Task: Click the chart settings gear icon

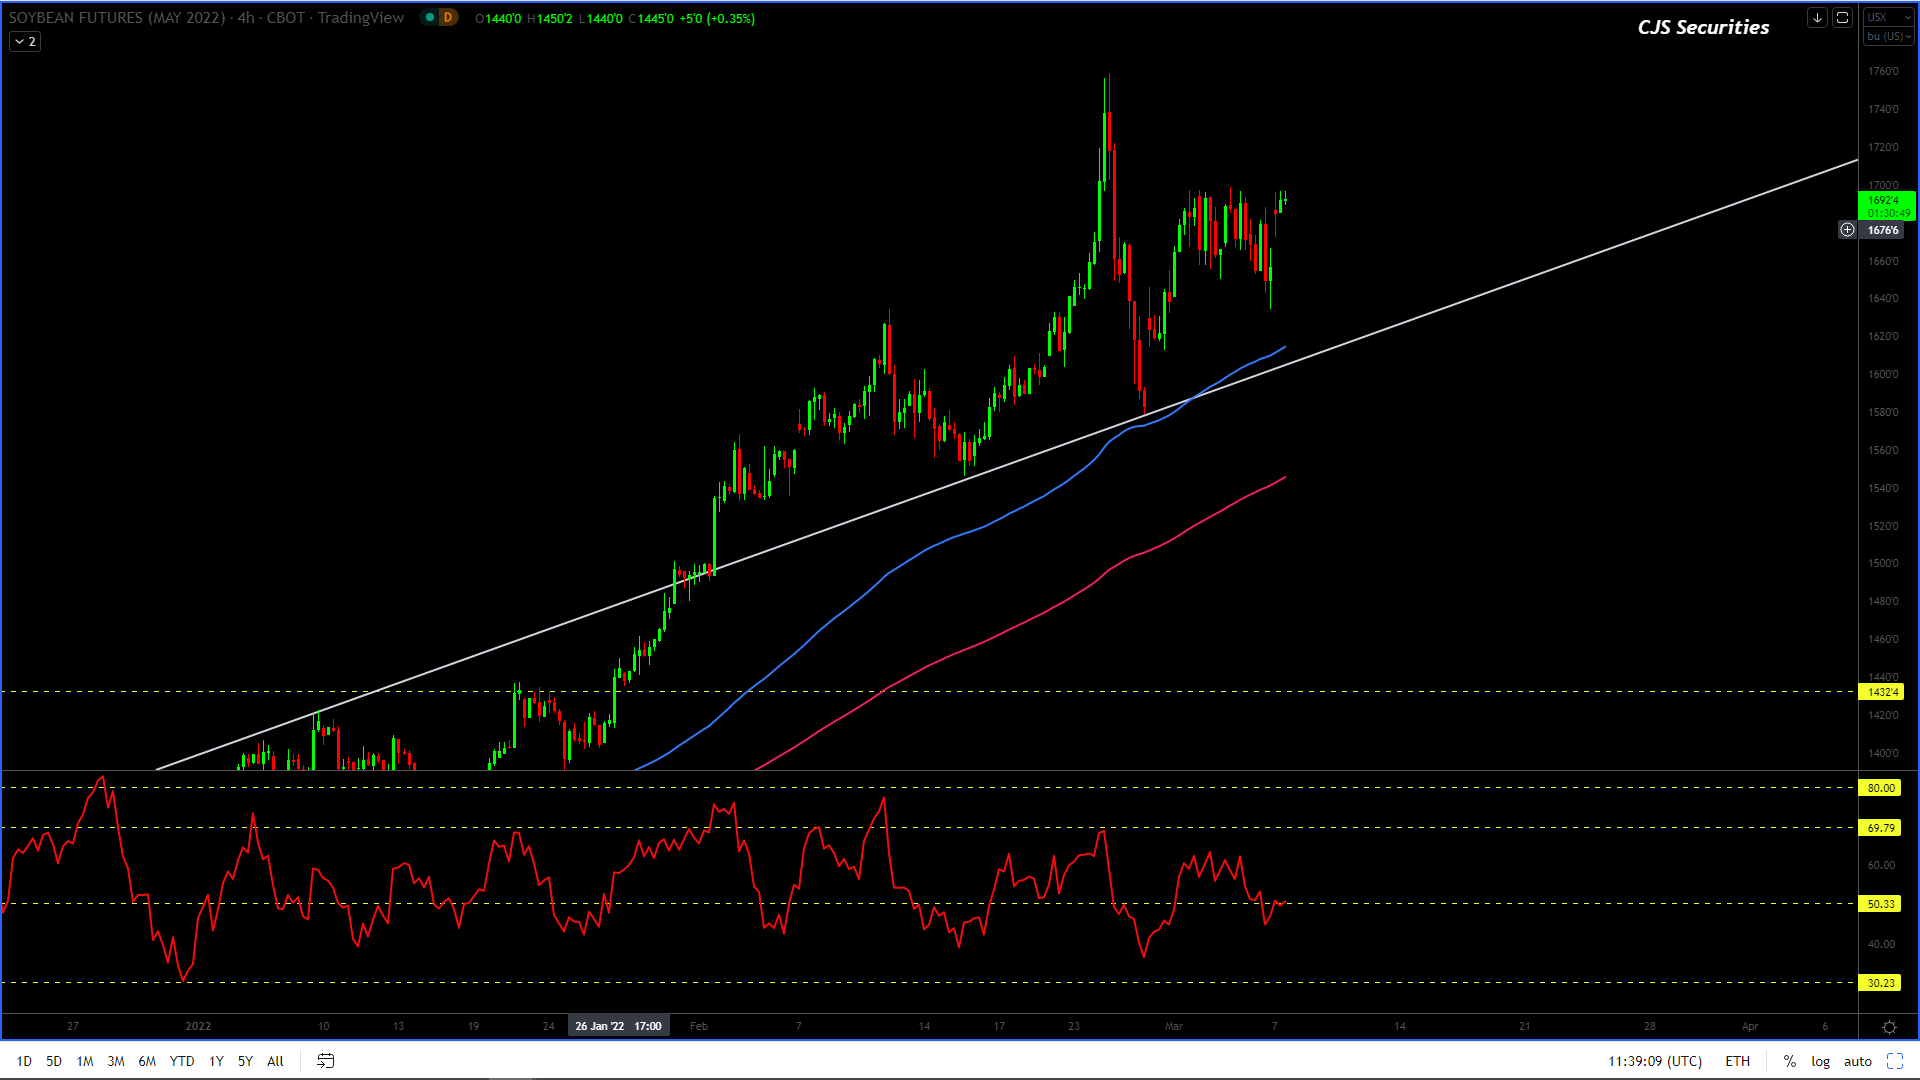Action: tap(1889, 1027)
